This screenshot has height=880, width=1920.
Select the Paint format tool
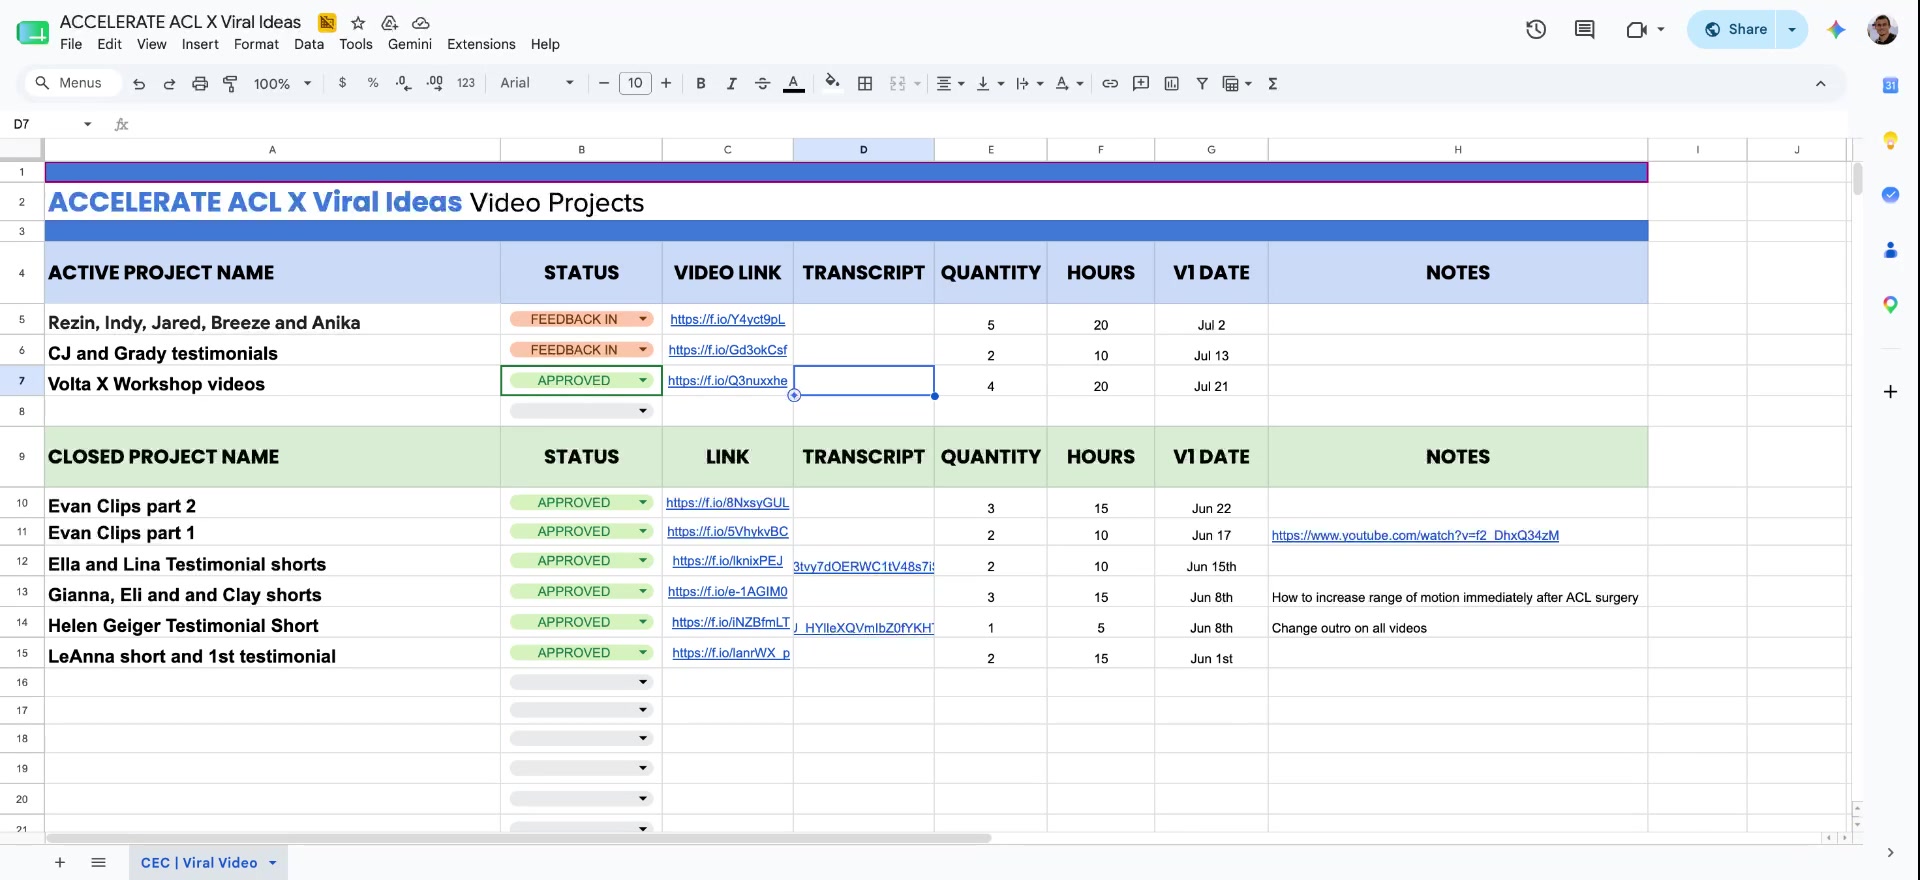click(x=230, y=84)
